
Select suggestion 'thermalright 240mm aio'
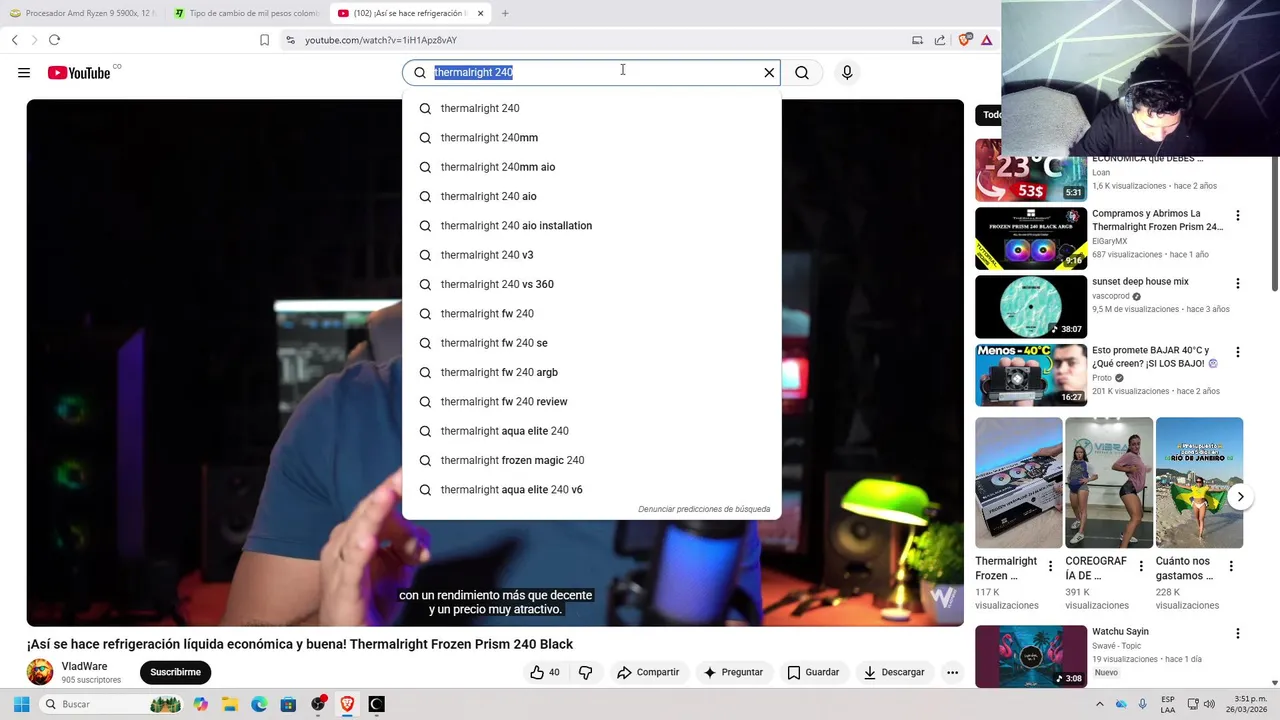[592, 167]
